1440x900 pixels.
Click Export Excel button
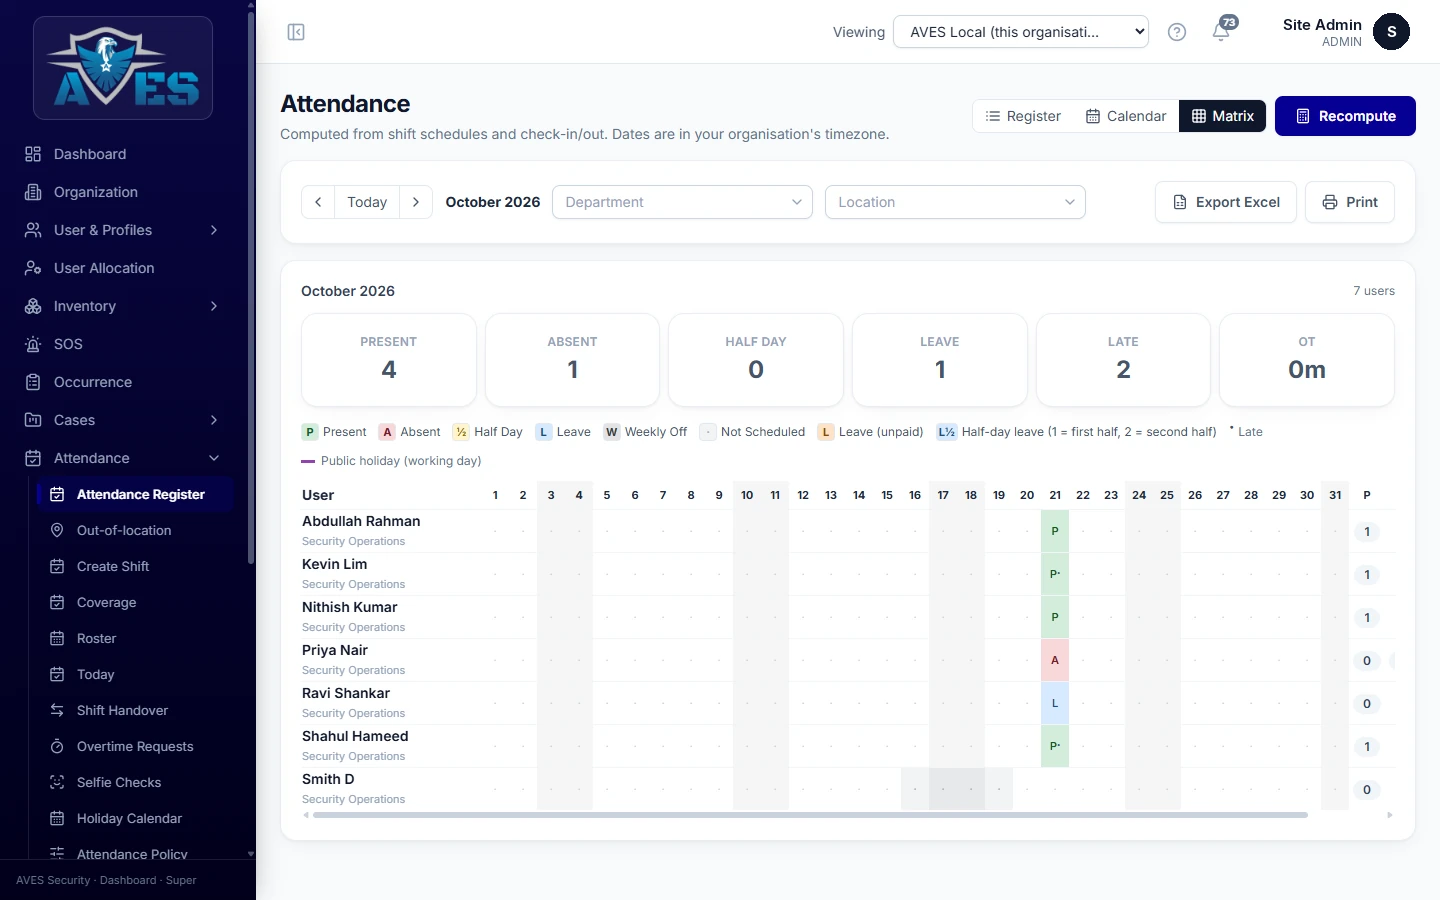pyautogui.click(x=1226, y=202)
